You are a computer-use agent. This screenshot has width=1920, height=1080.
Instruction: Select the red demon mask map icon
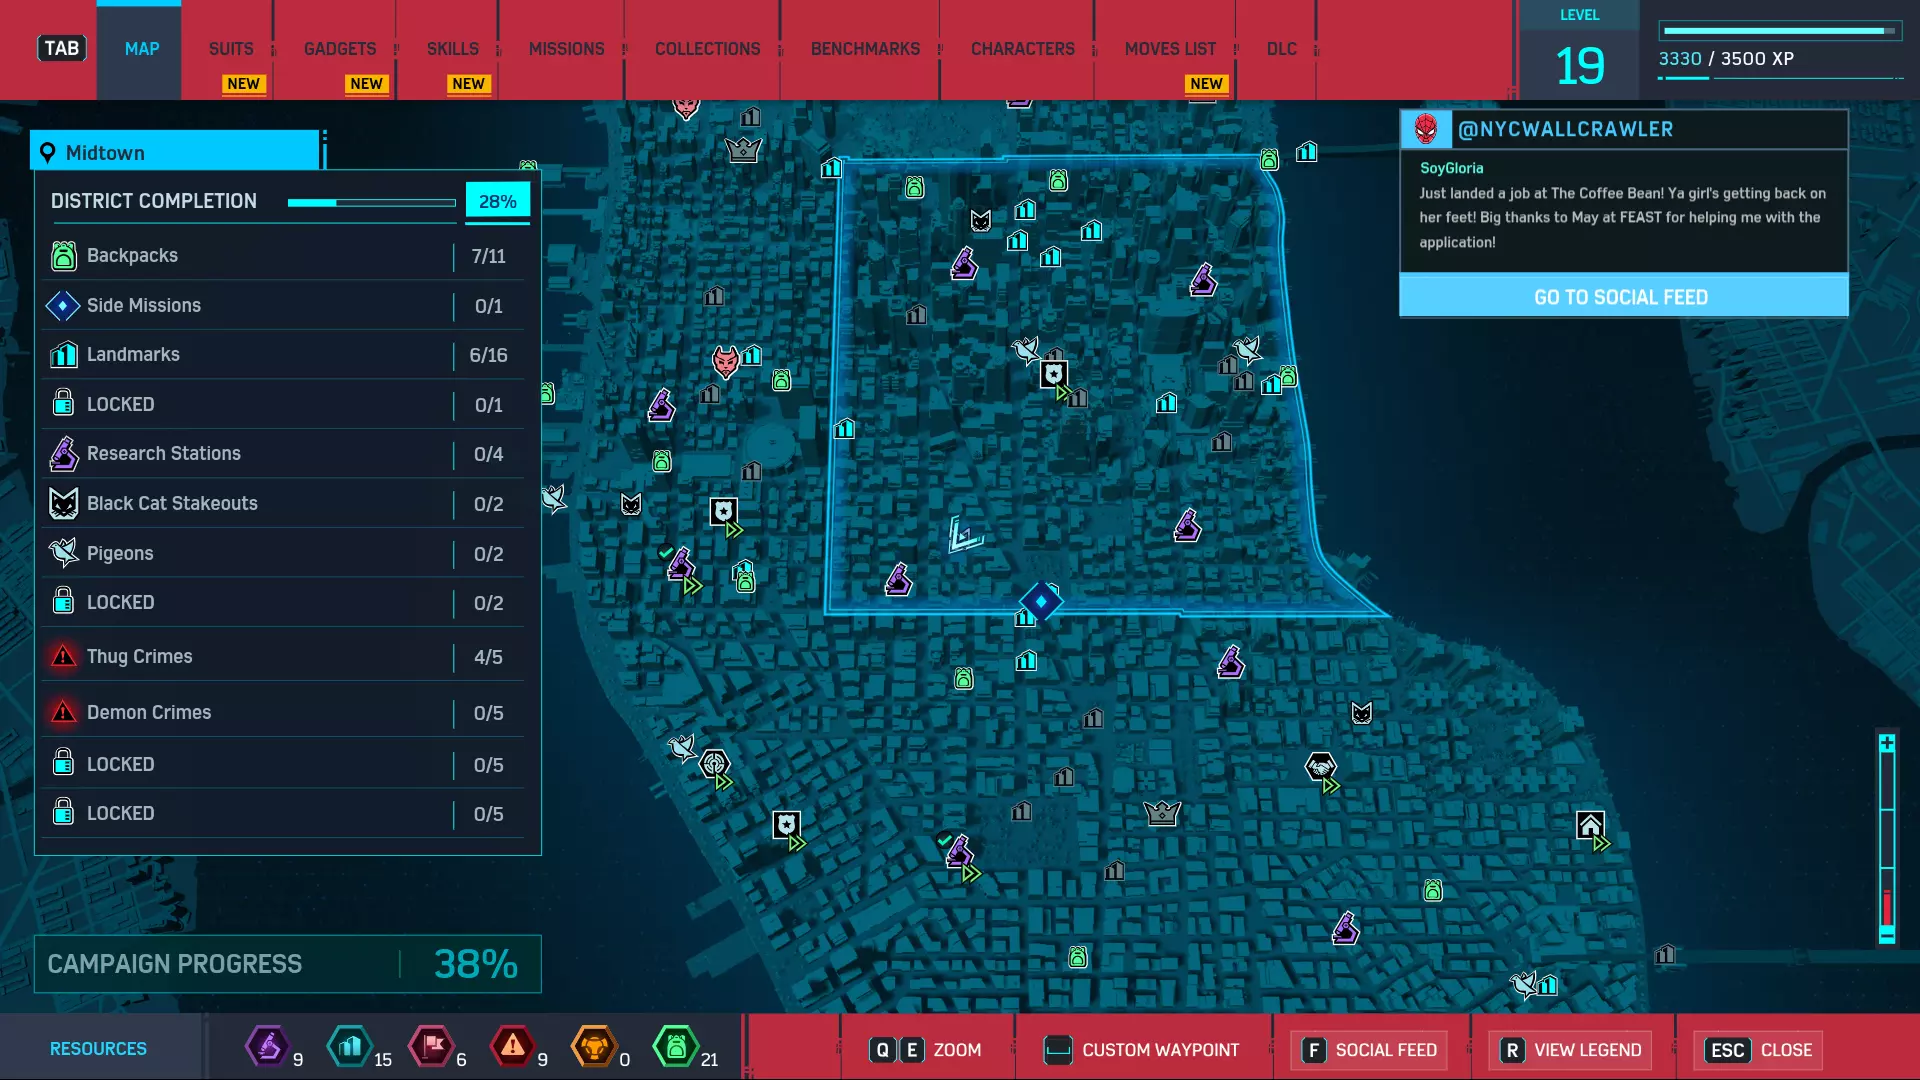725,361
